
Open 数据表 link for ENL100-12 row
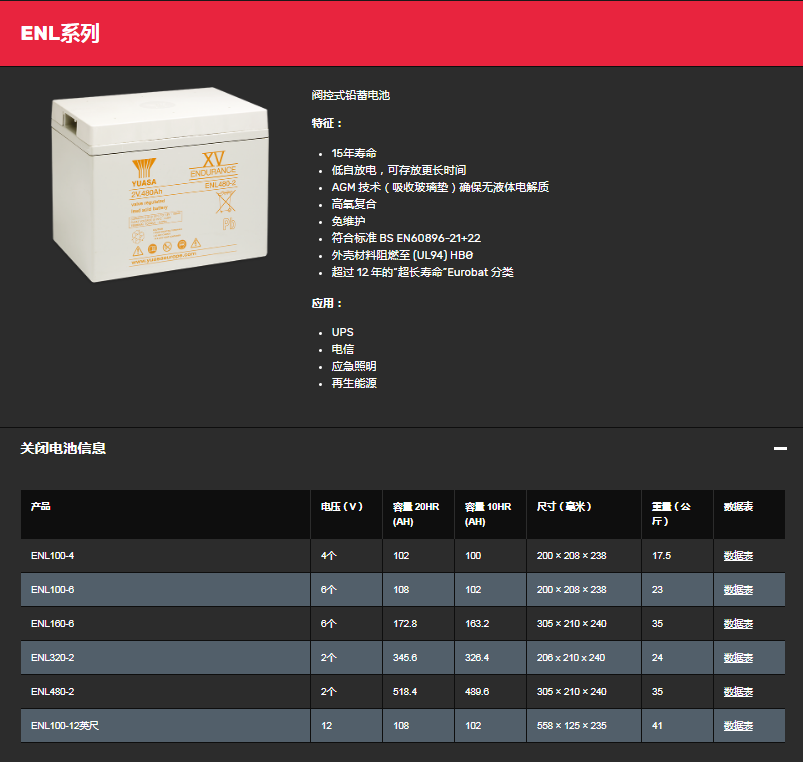(x=738, y=726)
